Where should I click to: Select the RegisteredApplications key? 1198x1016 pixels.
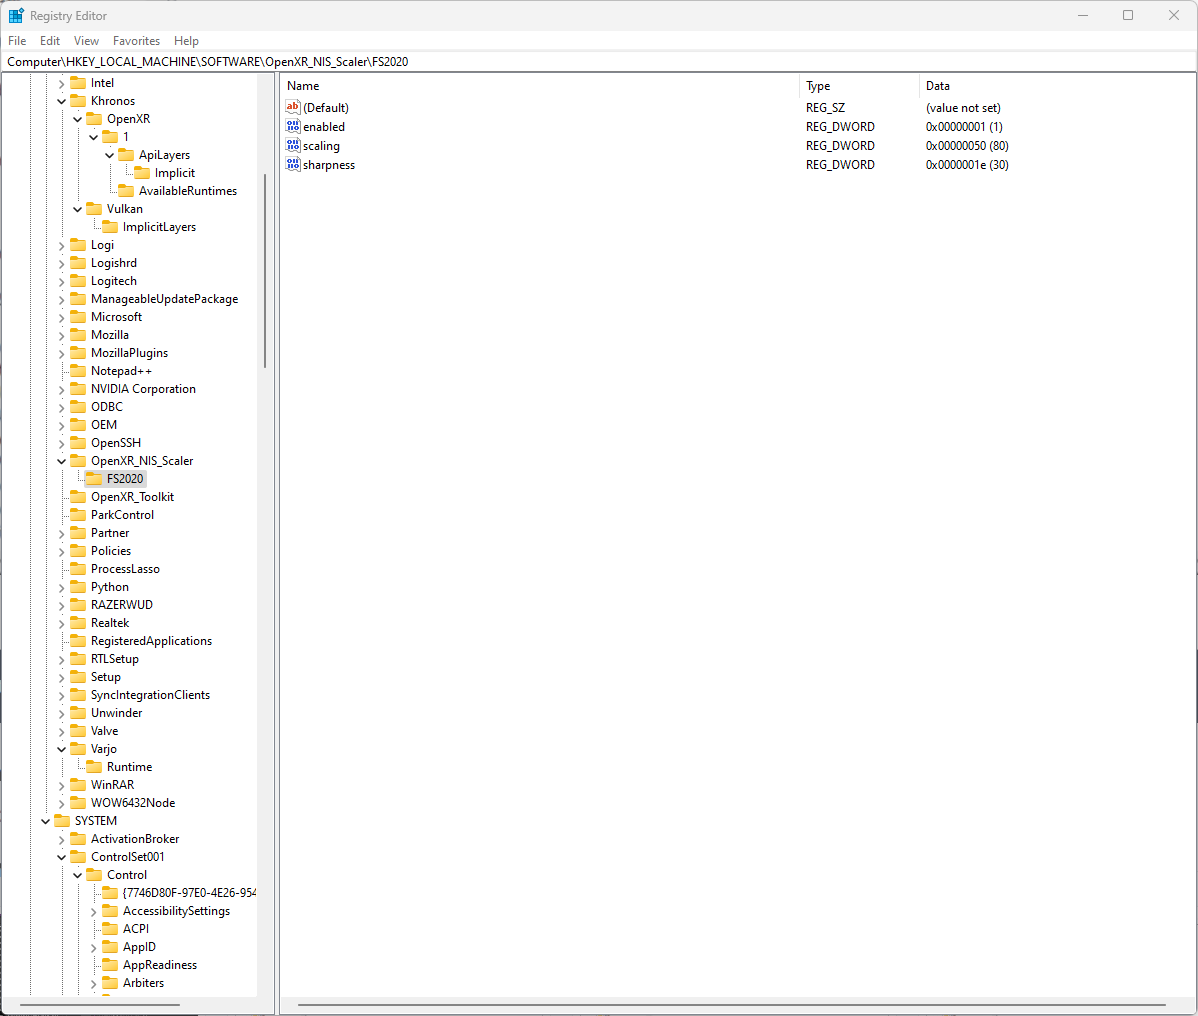pos(151,641)
